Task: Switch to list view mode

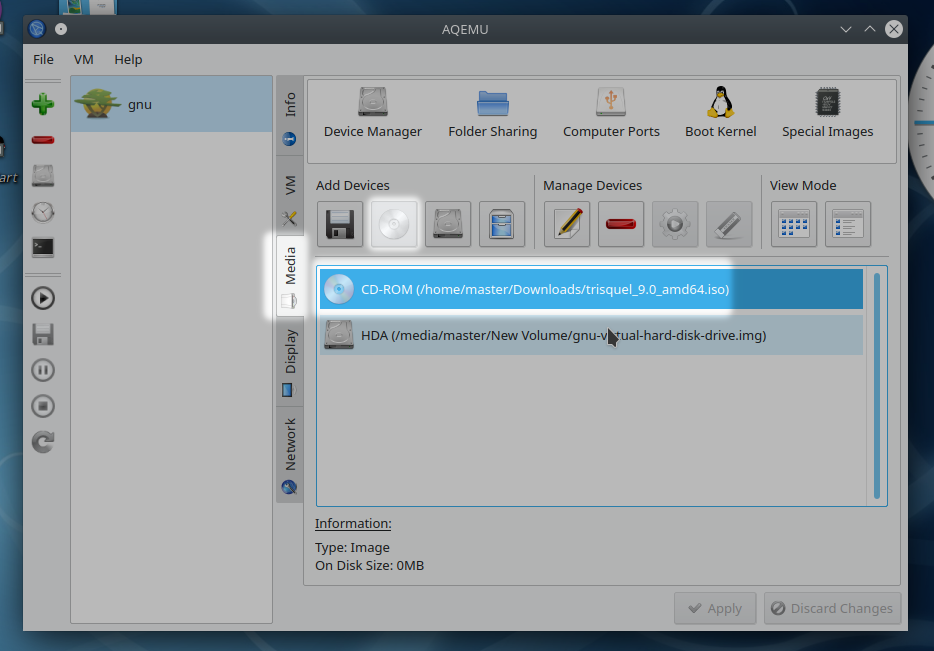Action: tap(848, 225)
